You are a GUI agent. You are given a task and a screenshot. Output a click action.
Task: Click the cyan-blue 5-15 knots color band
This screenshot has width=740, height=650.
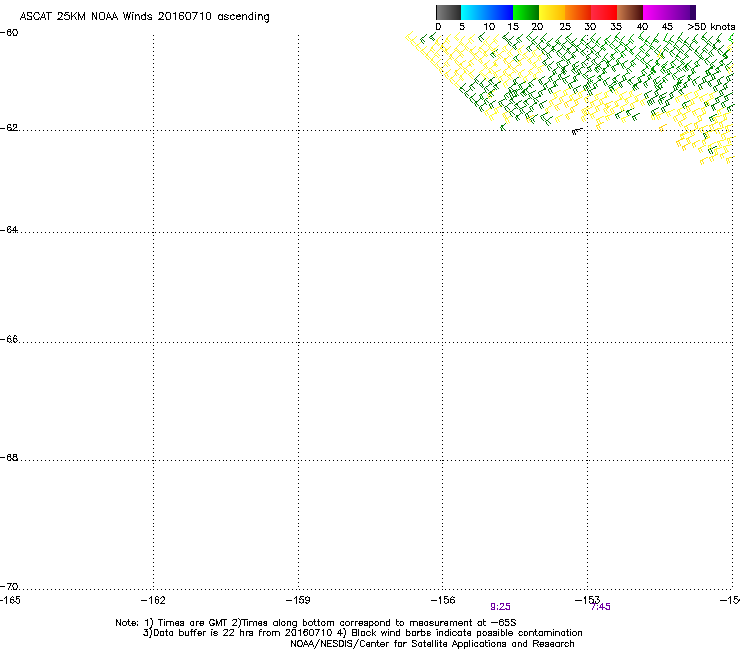tap(487, 12)
